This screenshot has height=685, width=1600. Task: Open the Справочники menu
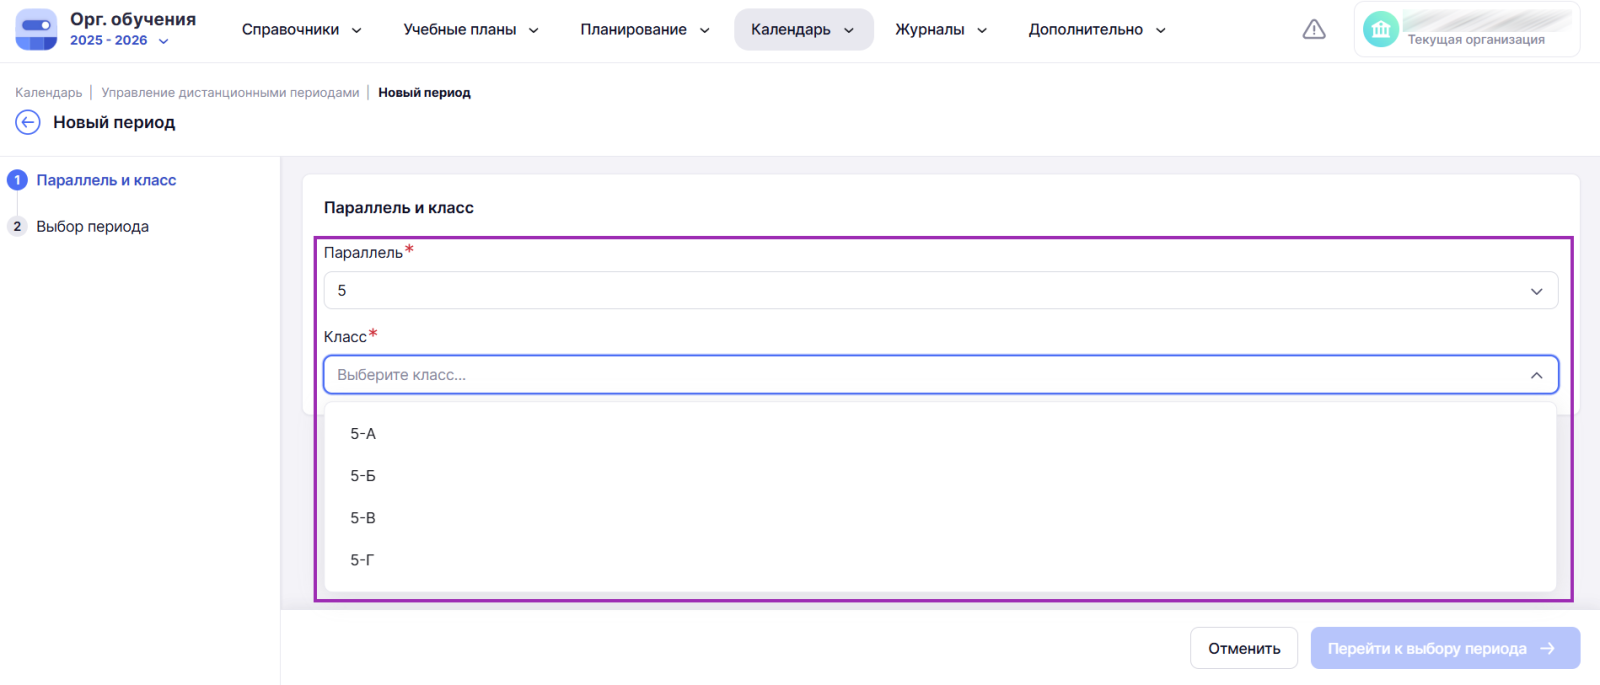(301, 30)
